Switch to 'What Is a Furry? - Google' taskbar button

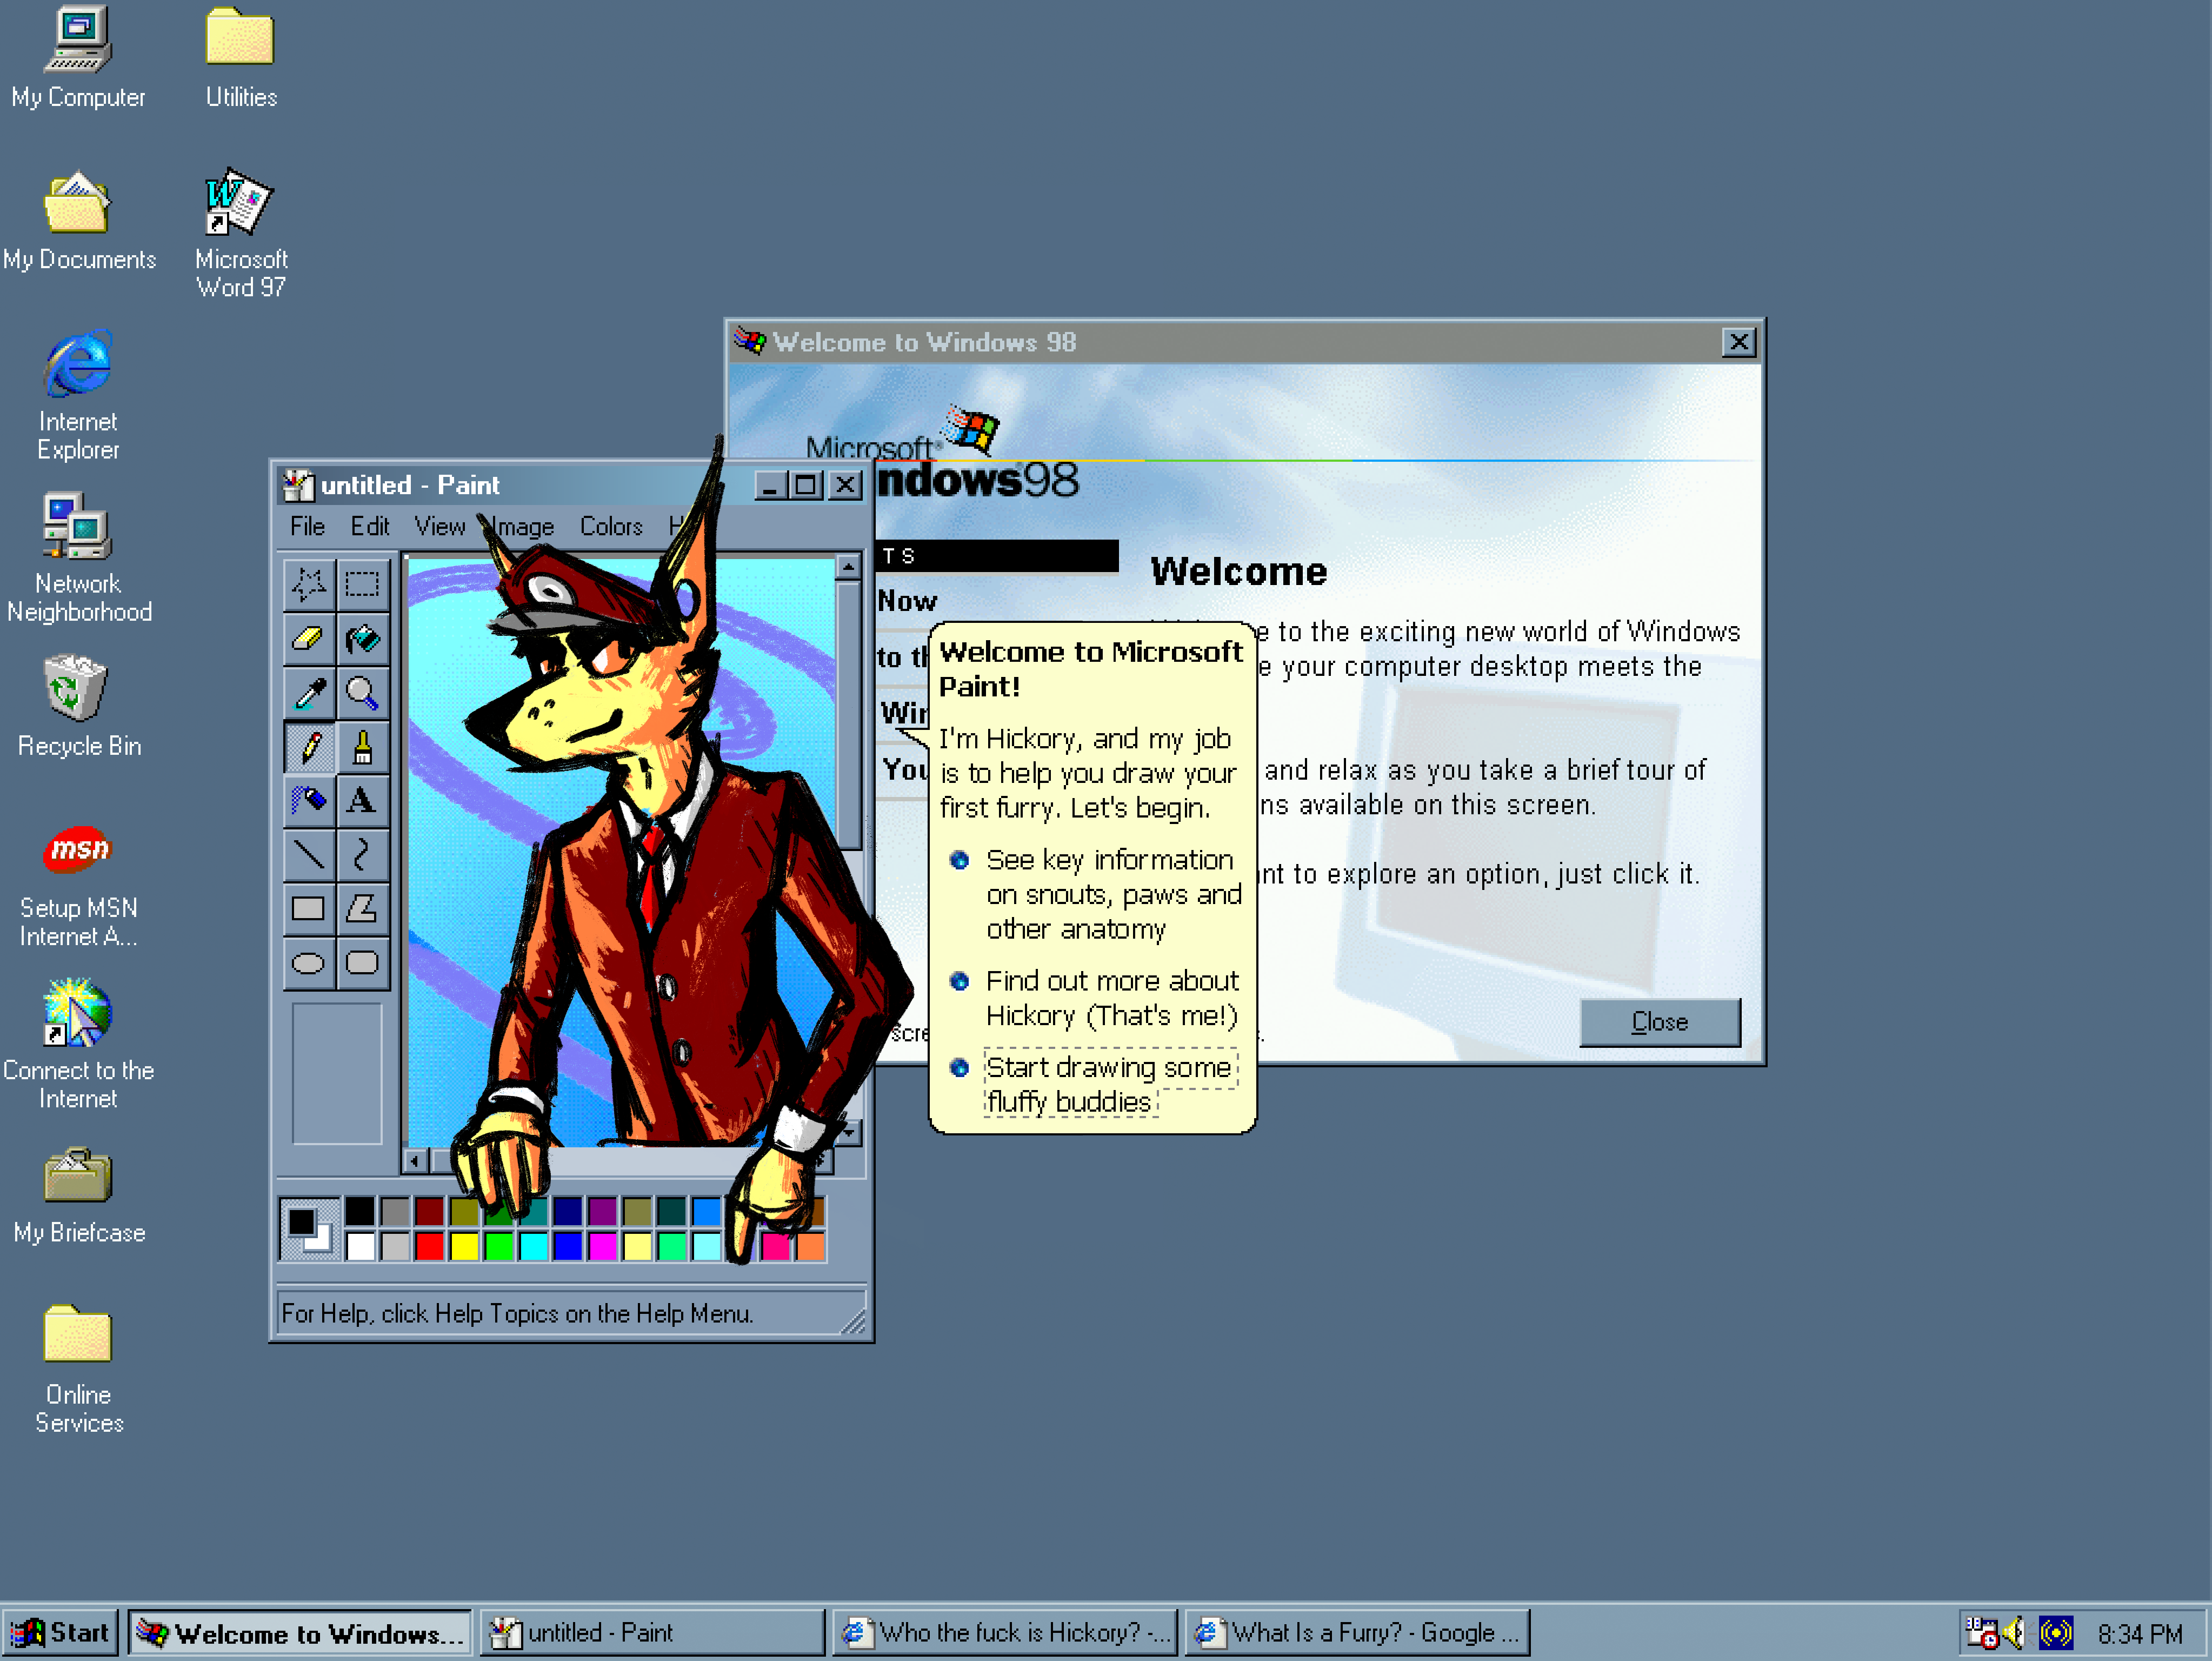click(1357, 1633)
